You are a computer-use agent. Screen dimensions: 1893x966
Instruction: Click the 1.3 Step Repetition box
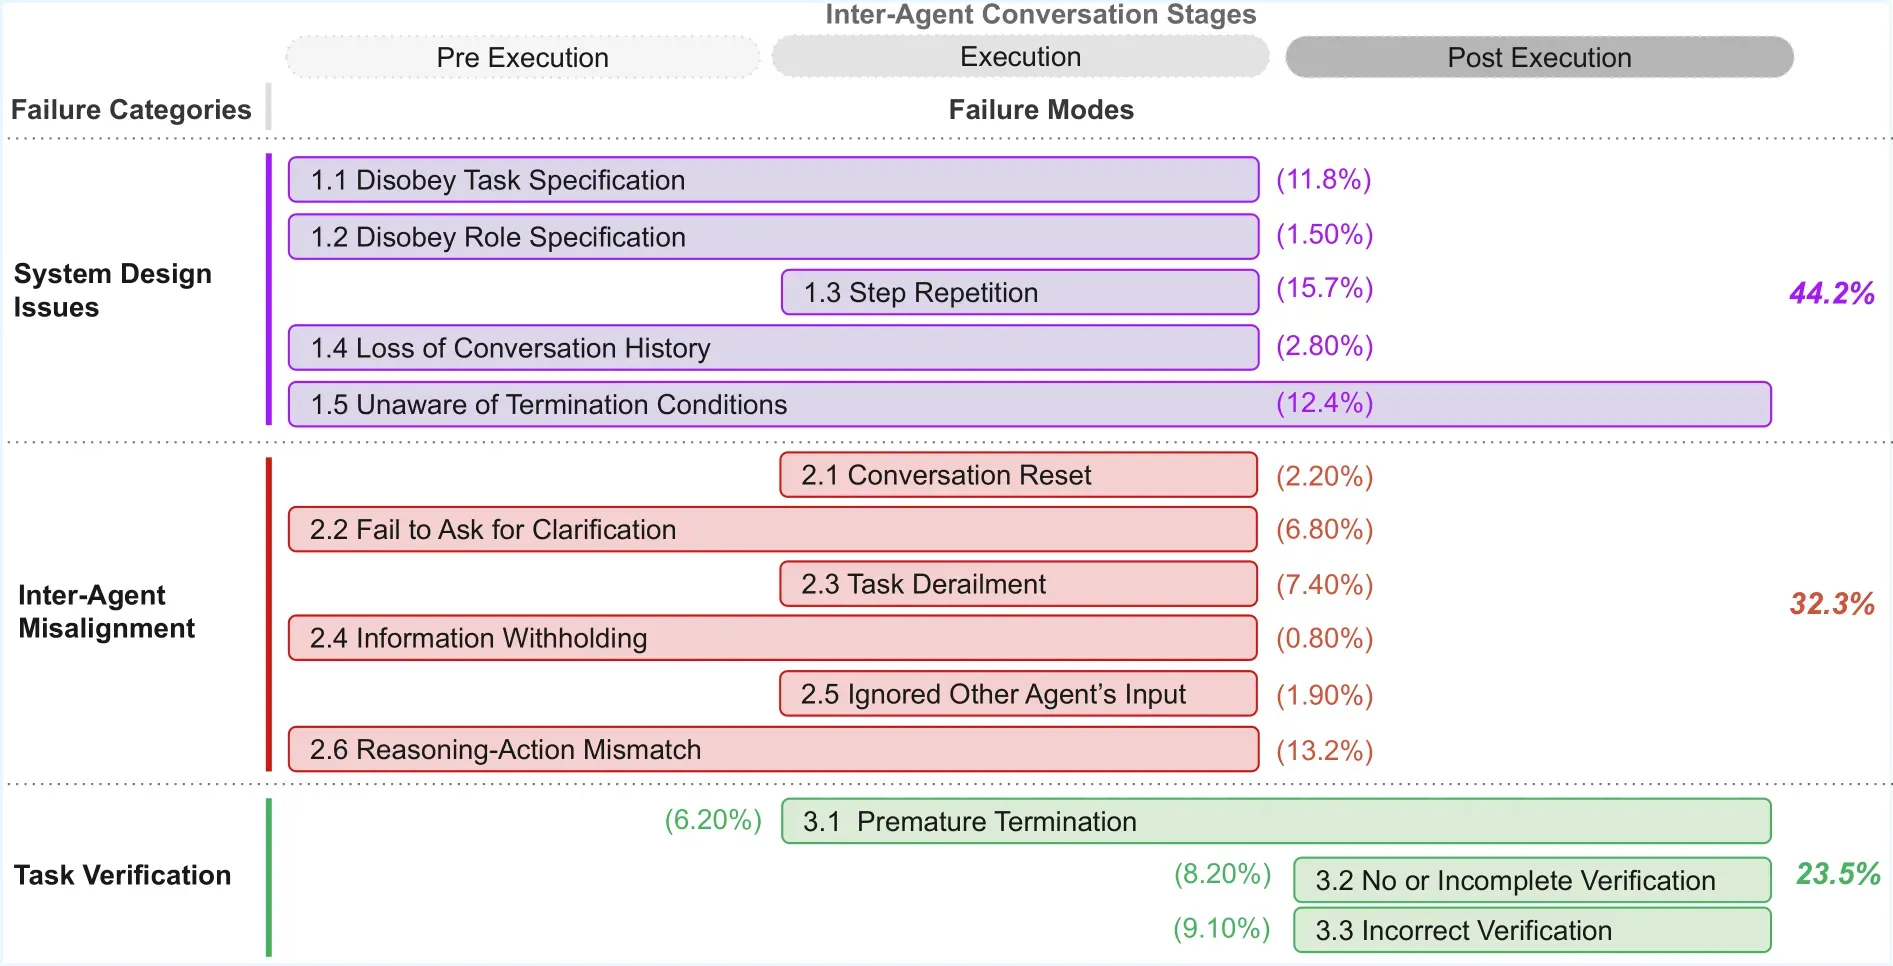point(1019,292)
